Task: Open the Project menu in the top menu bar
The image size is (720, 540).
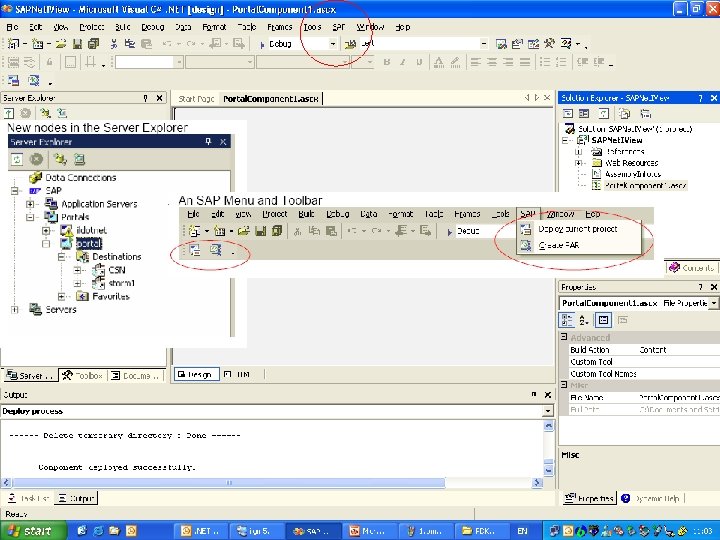Action: 92,27
